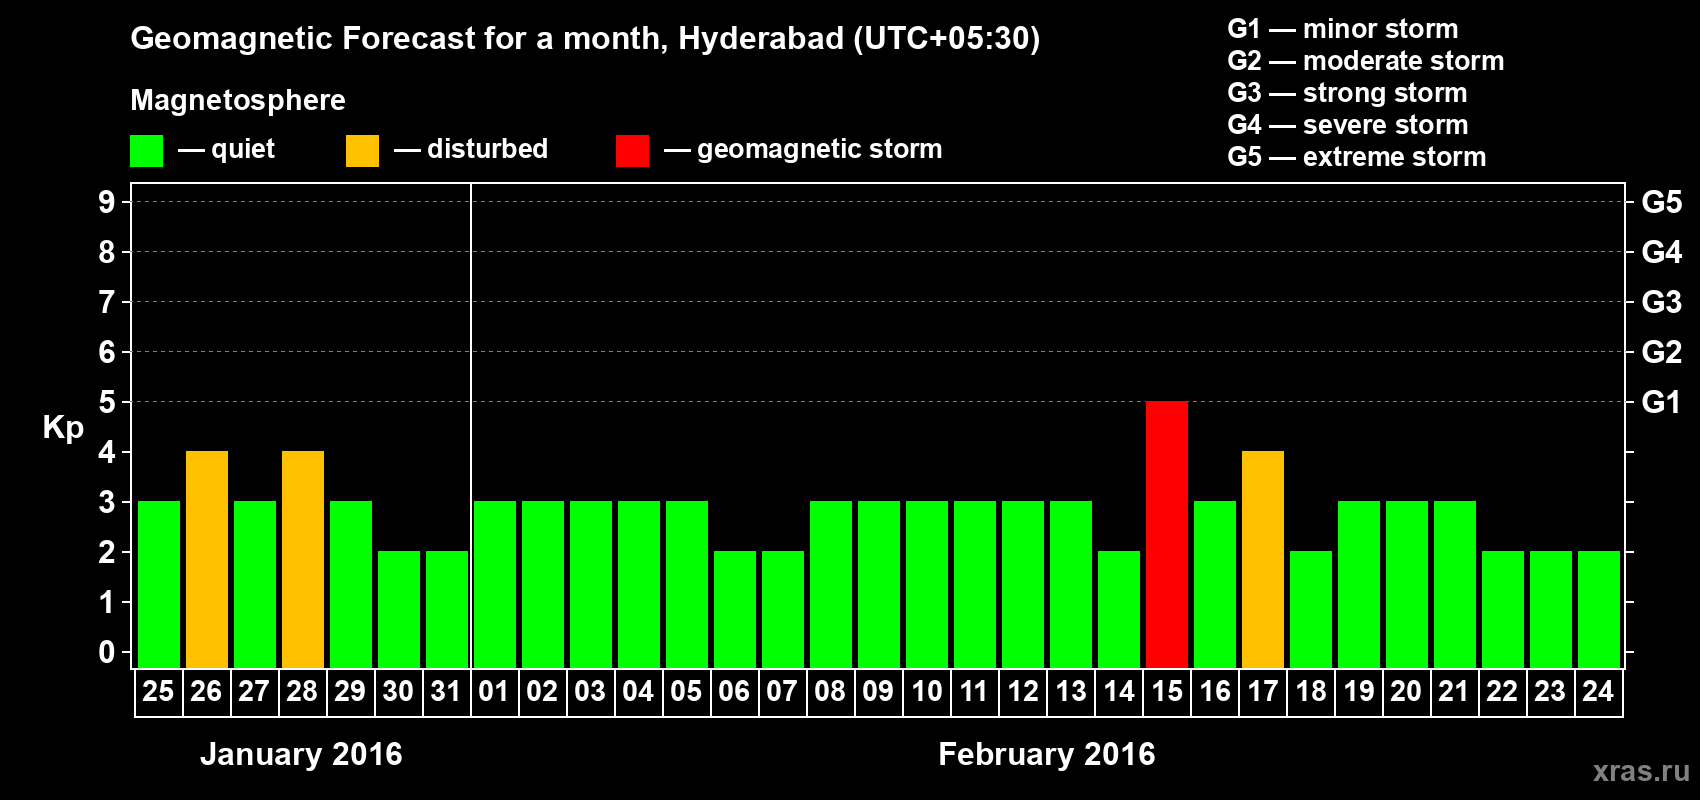Select the red storm bar for February 15

coord(1167,535)
